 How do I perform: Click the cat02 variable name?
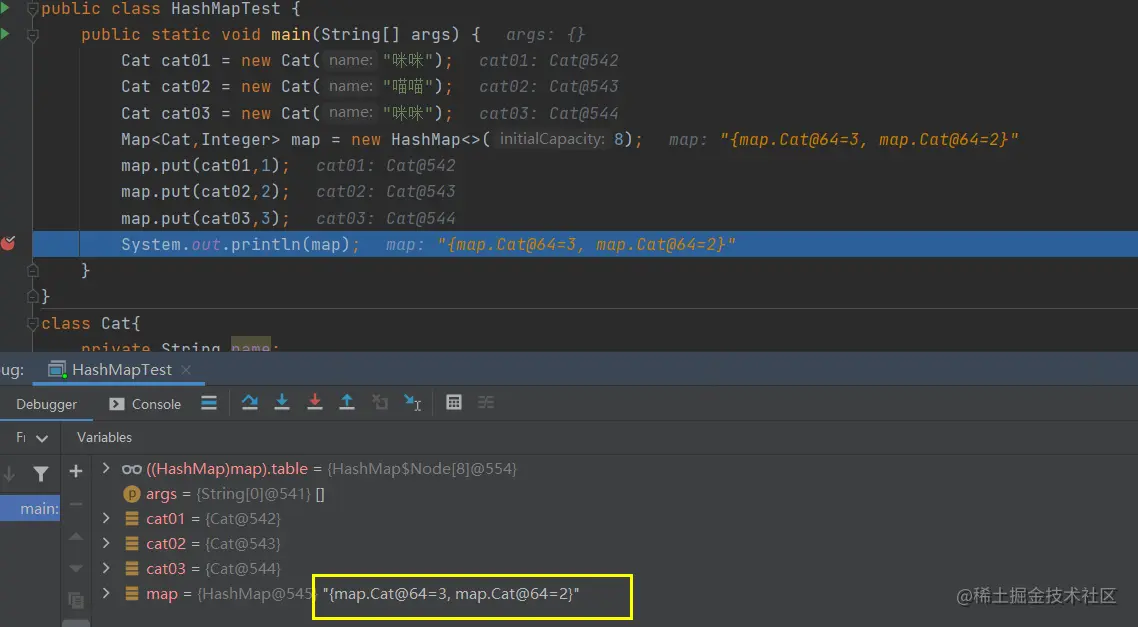pyautogui.click(x=166, y=544)
